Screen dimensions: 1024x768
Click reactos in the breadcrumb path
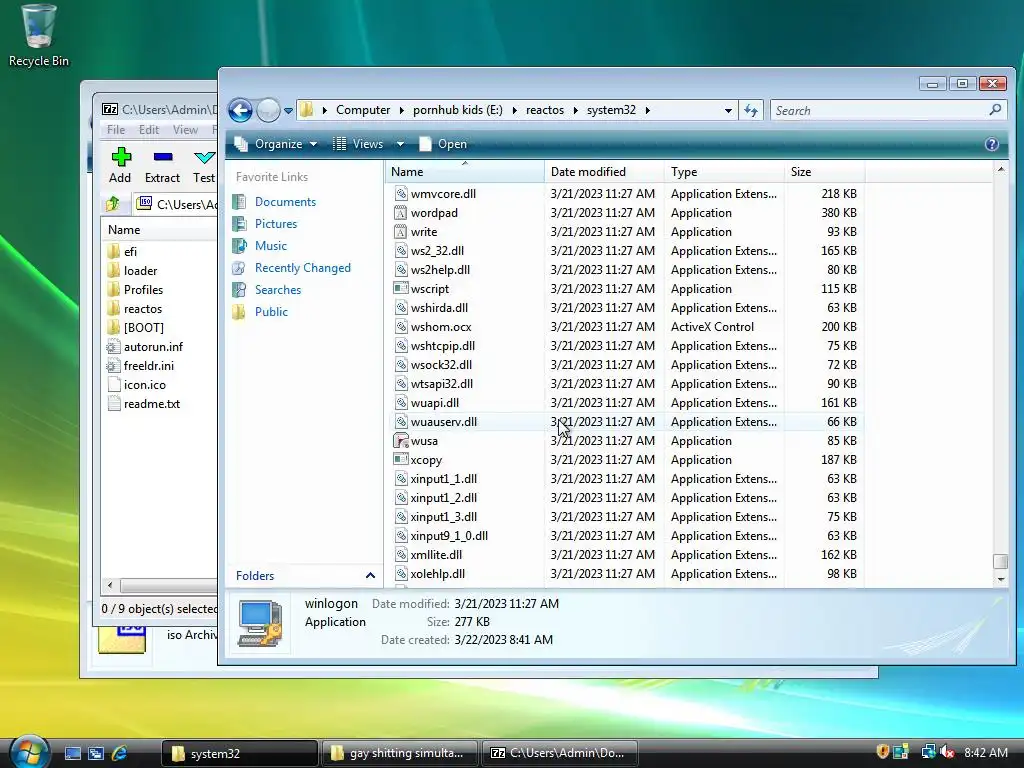pos(545,110)
